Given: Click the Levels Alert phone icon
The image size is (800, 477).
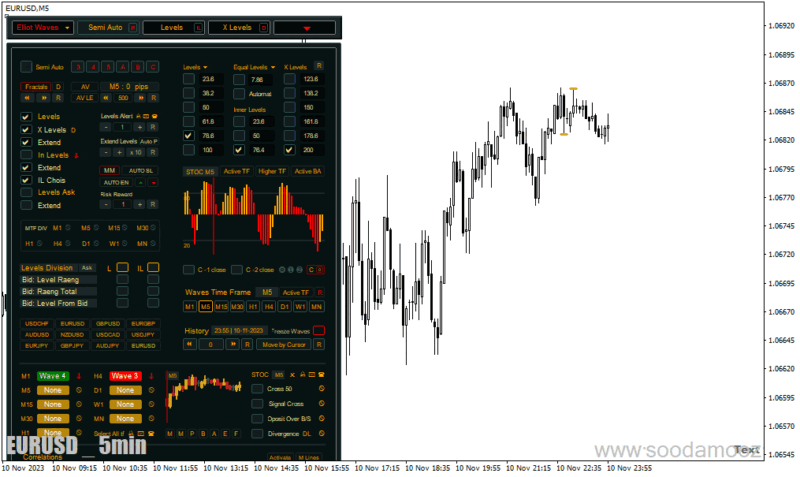Looking at the screenshot, I should 155,116.
